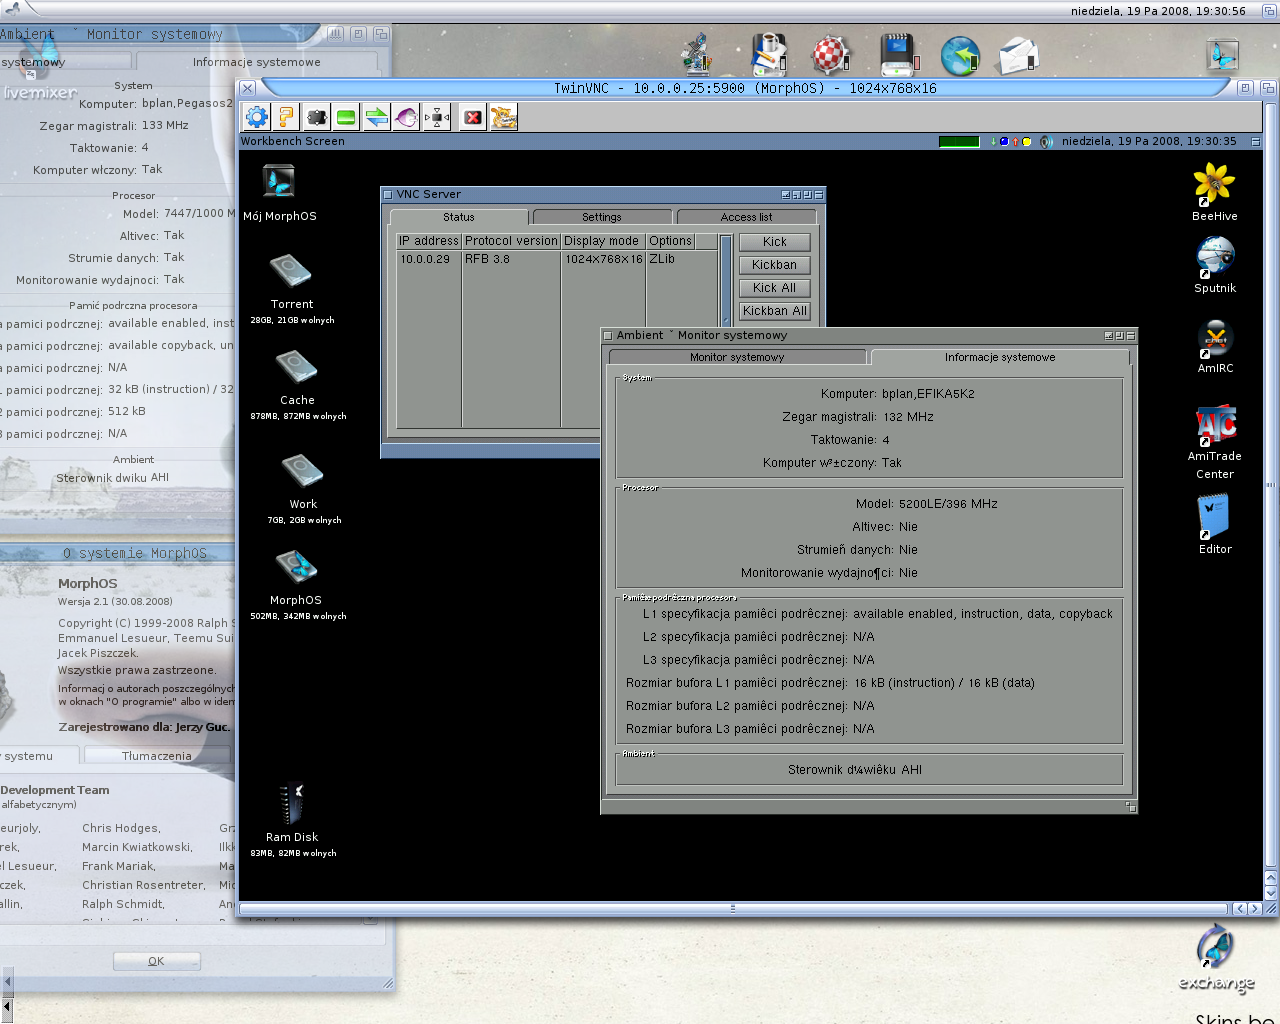Click the view scaling arrows toolbar icon
The image size is (1280, 1024).
click(437, 117)
